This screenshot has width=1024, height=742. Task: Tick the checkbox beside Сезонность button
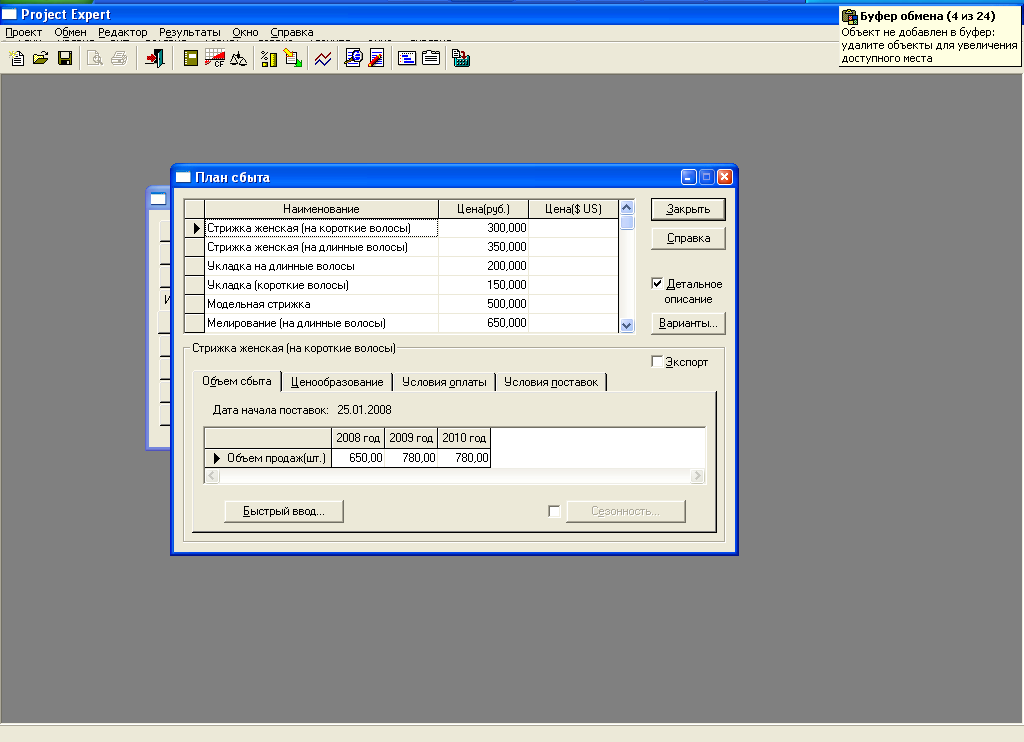tap(554, 511)
